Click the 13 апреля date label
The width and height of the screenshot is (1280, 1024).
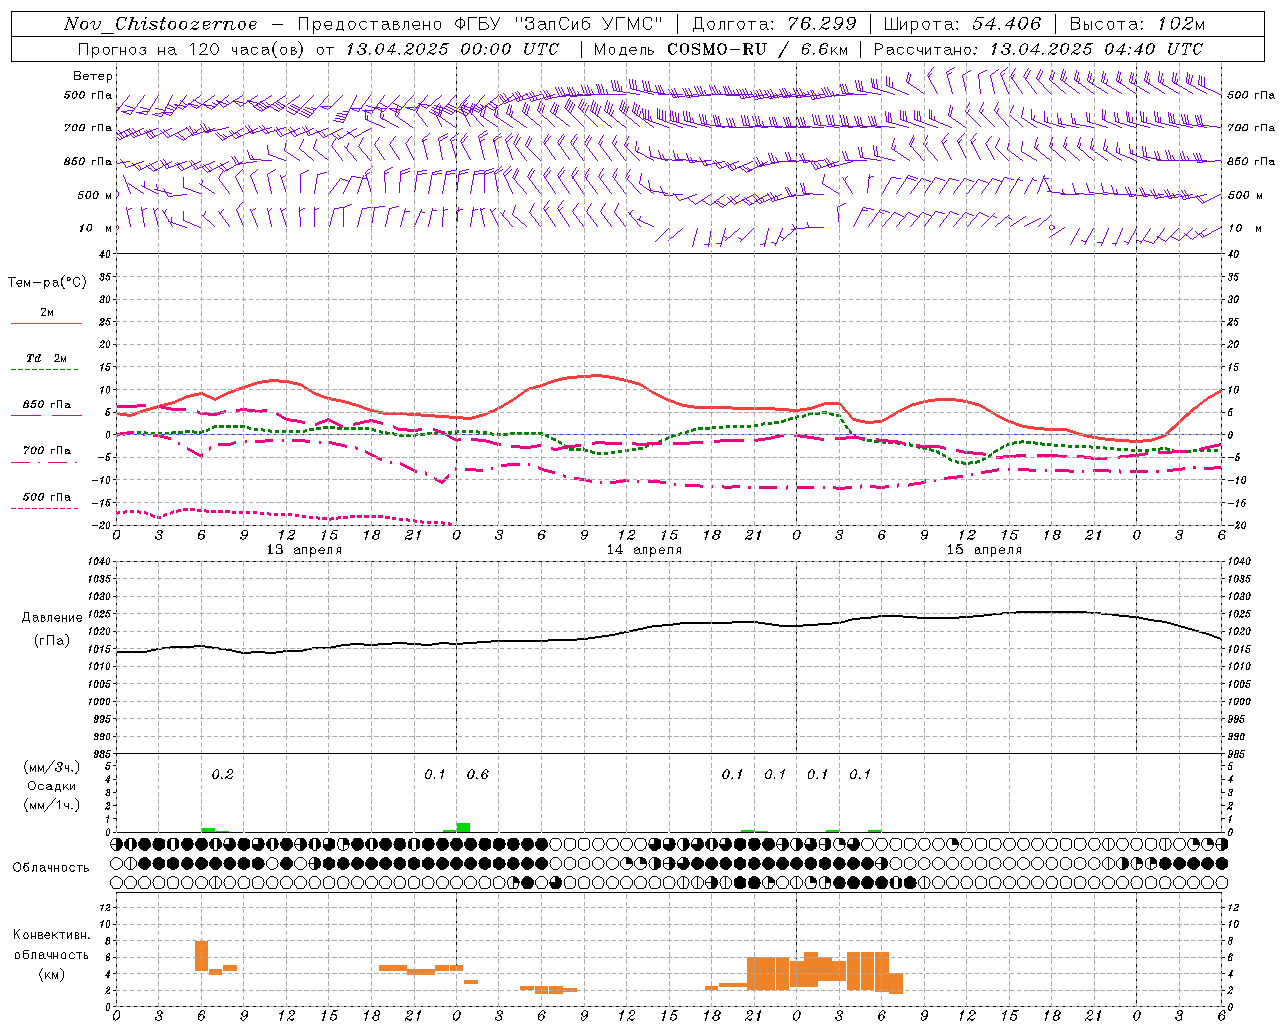pyautogui.click(x=304, y=550)
